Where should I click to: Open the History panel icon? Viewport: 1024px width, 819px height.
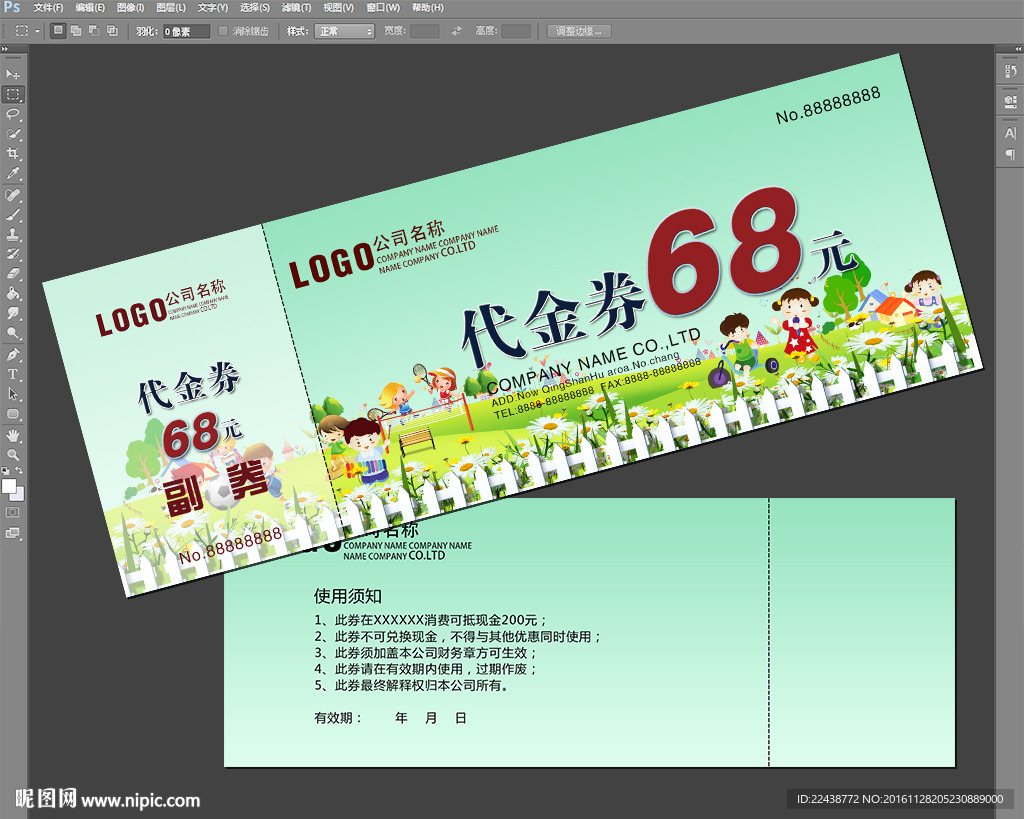point(1010,71)
